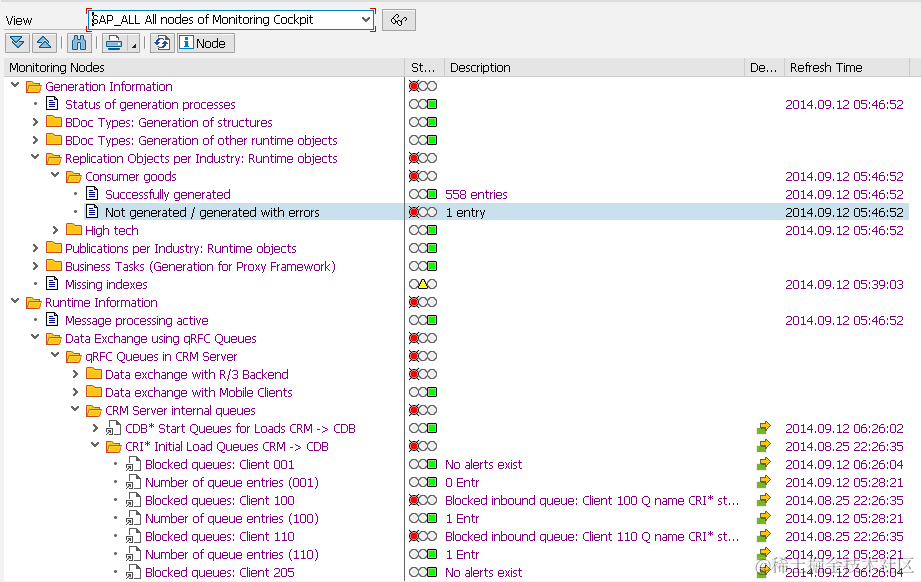Collapse the Runtime Information node
Viewport: 921px width, 582px height.
click(x=15, y=301)
